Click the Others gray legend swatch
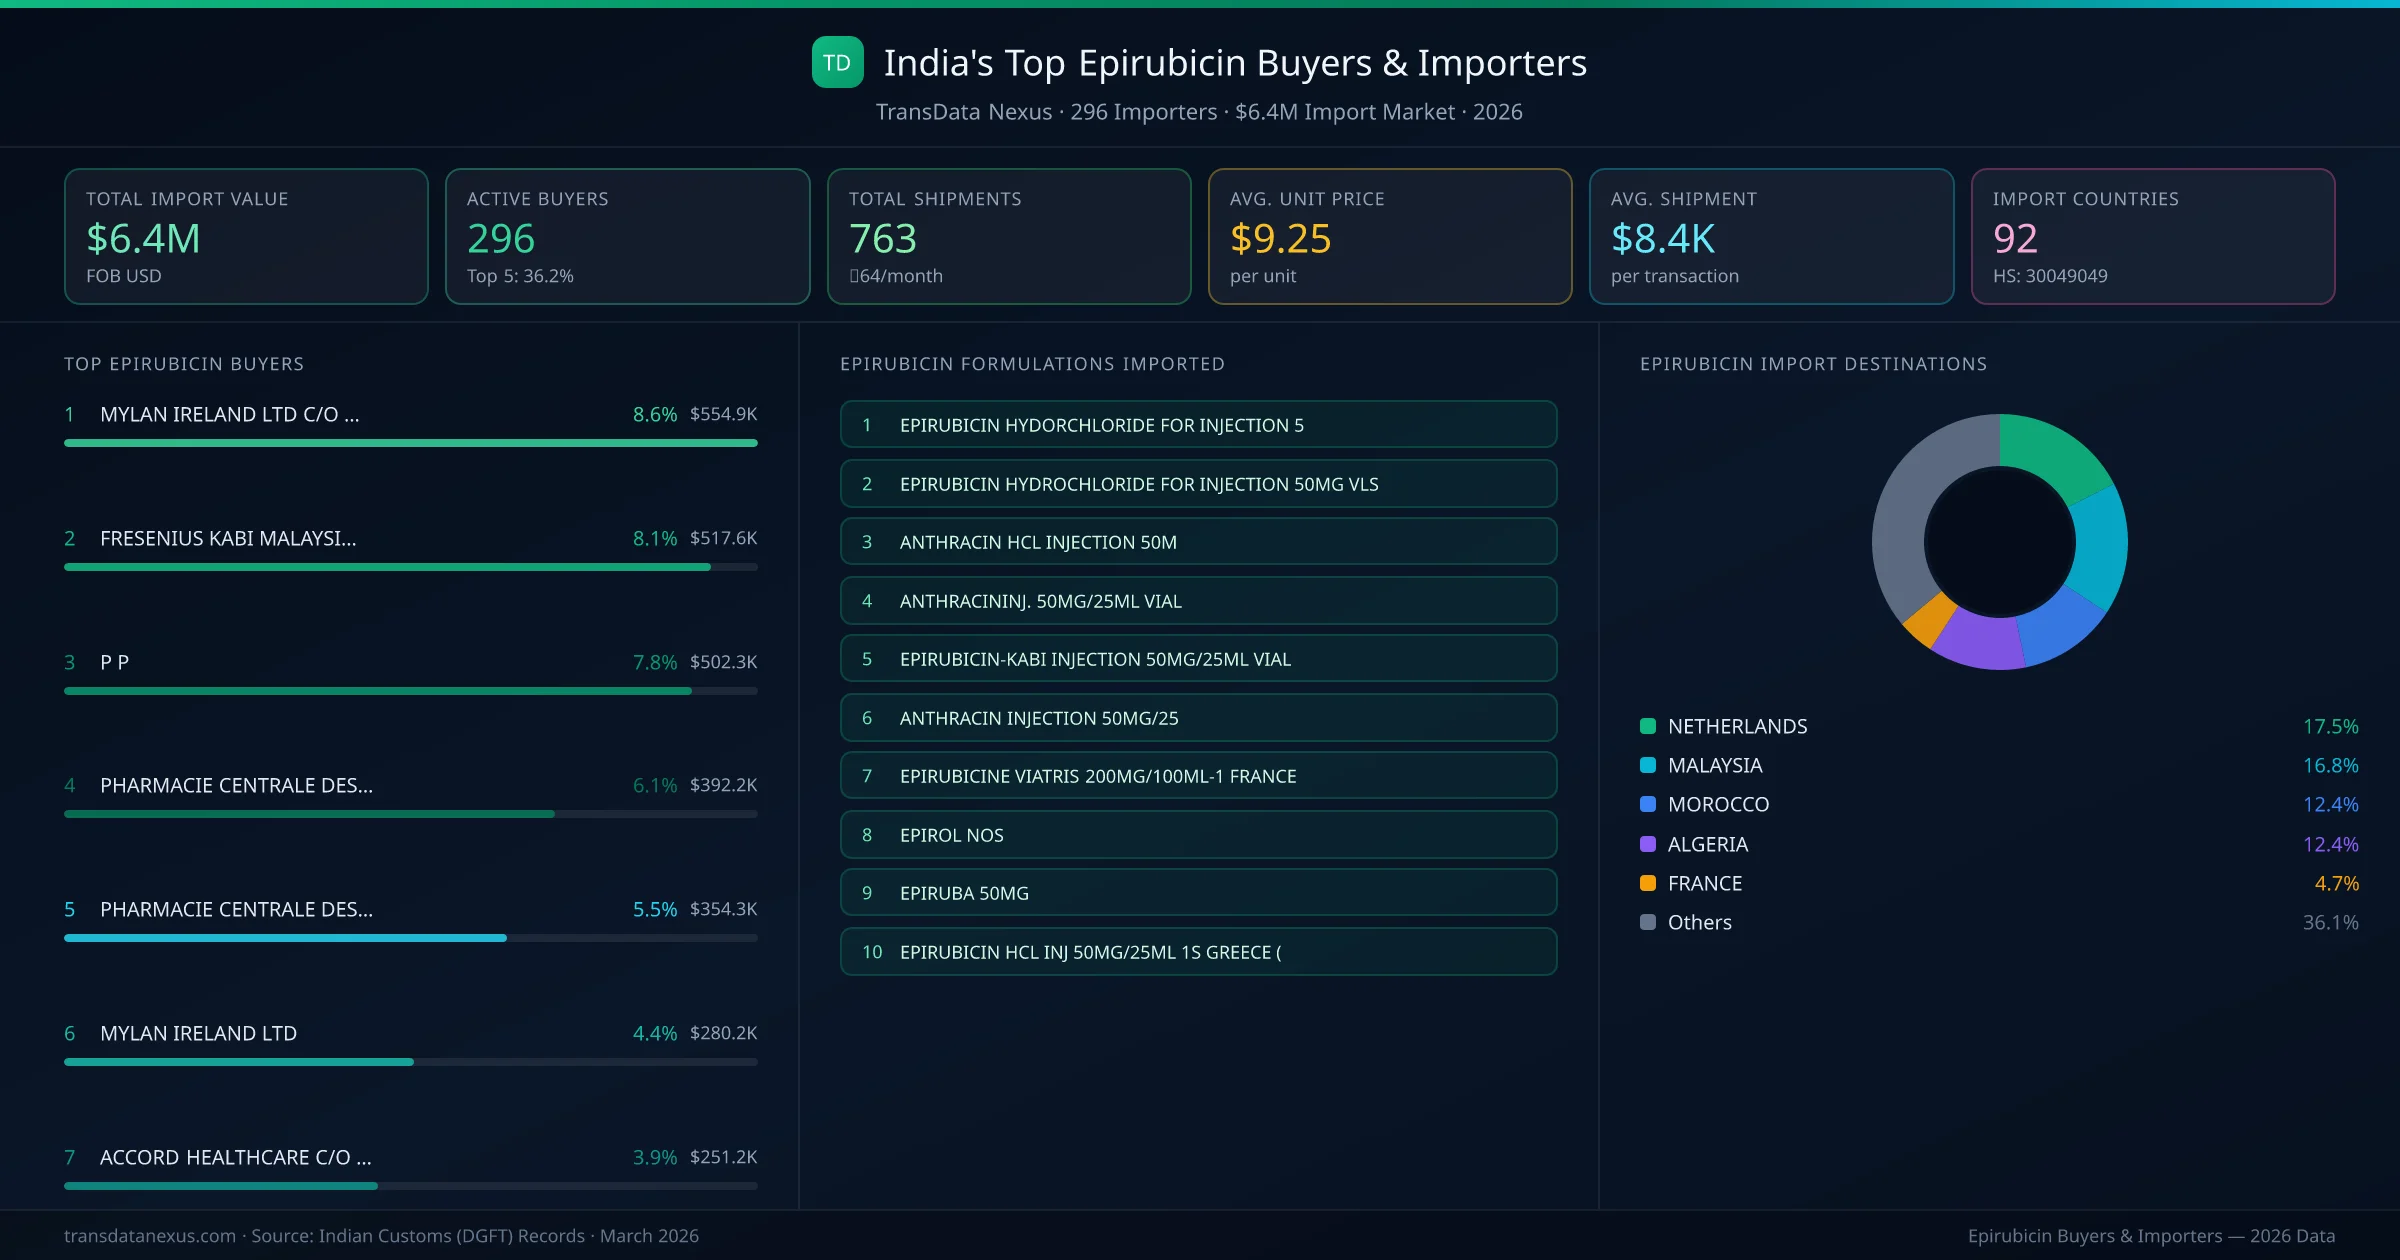Viewport: 2400px width, 1260px height. point(1646,922)
